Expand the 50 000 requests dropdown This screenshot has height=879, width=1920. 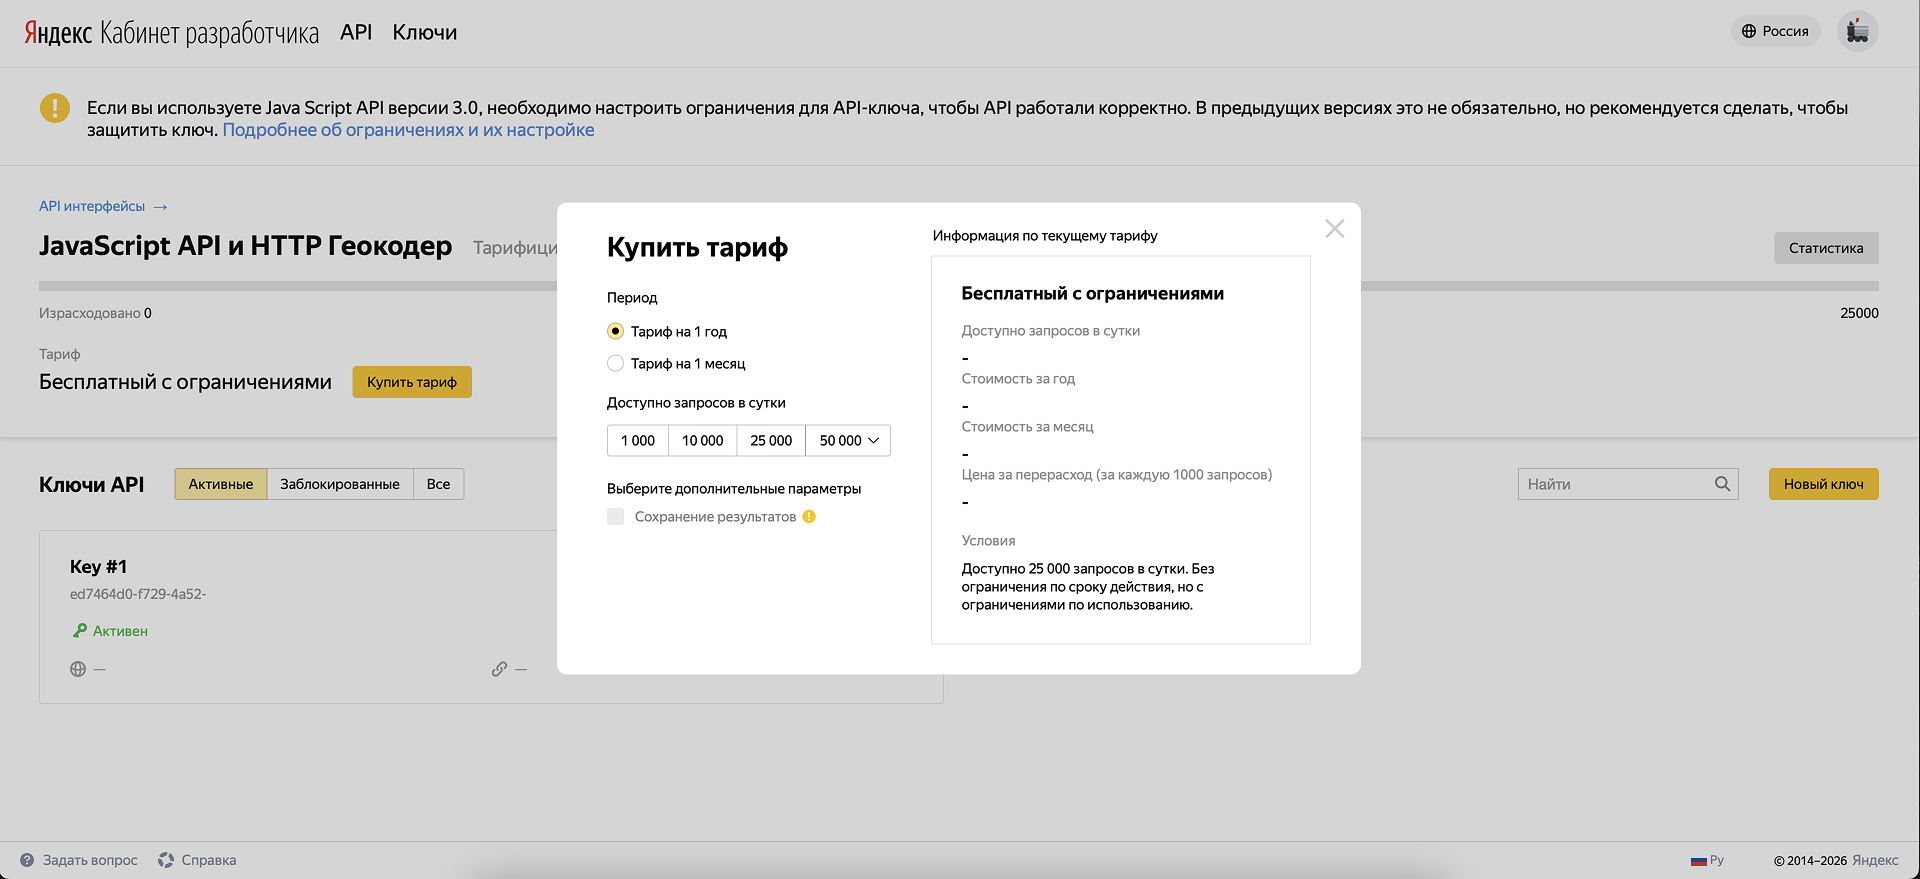pyautogui.click(x=848, y=440)
